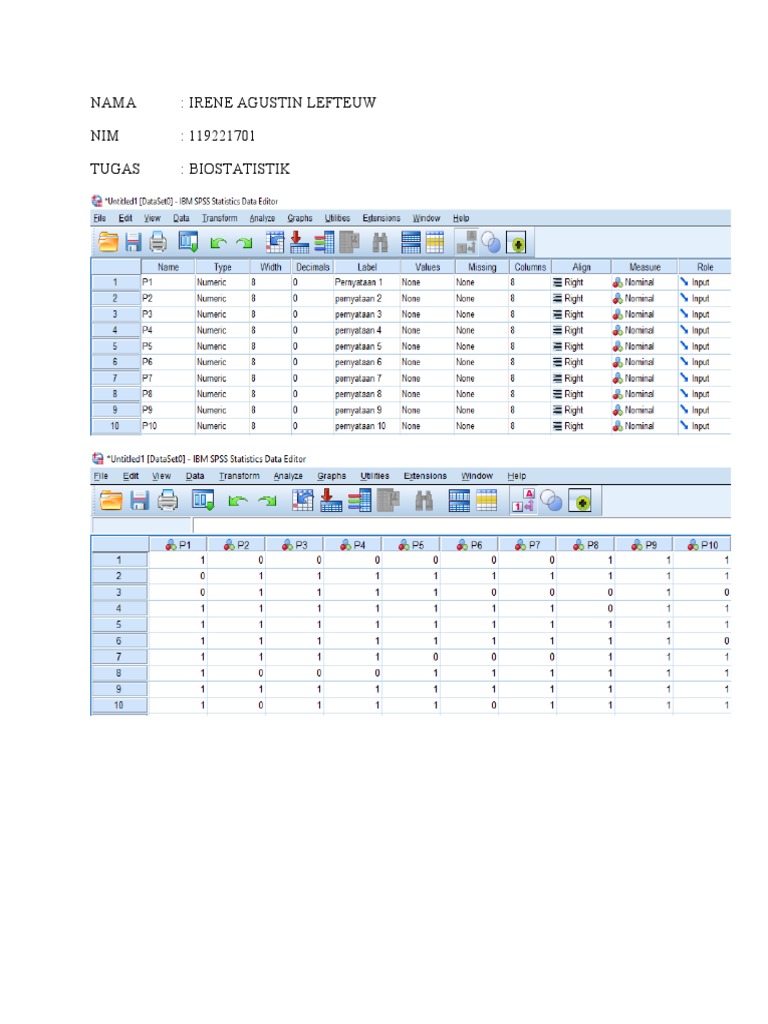768x1024 pixels.
Task: Go to case icon in Variable View toolbar
Action: 275,242
